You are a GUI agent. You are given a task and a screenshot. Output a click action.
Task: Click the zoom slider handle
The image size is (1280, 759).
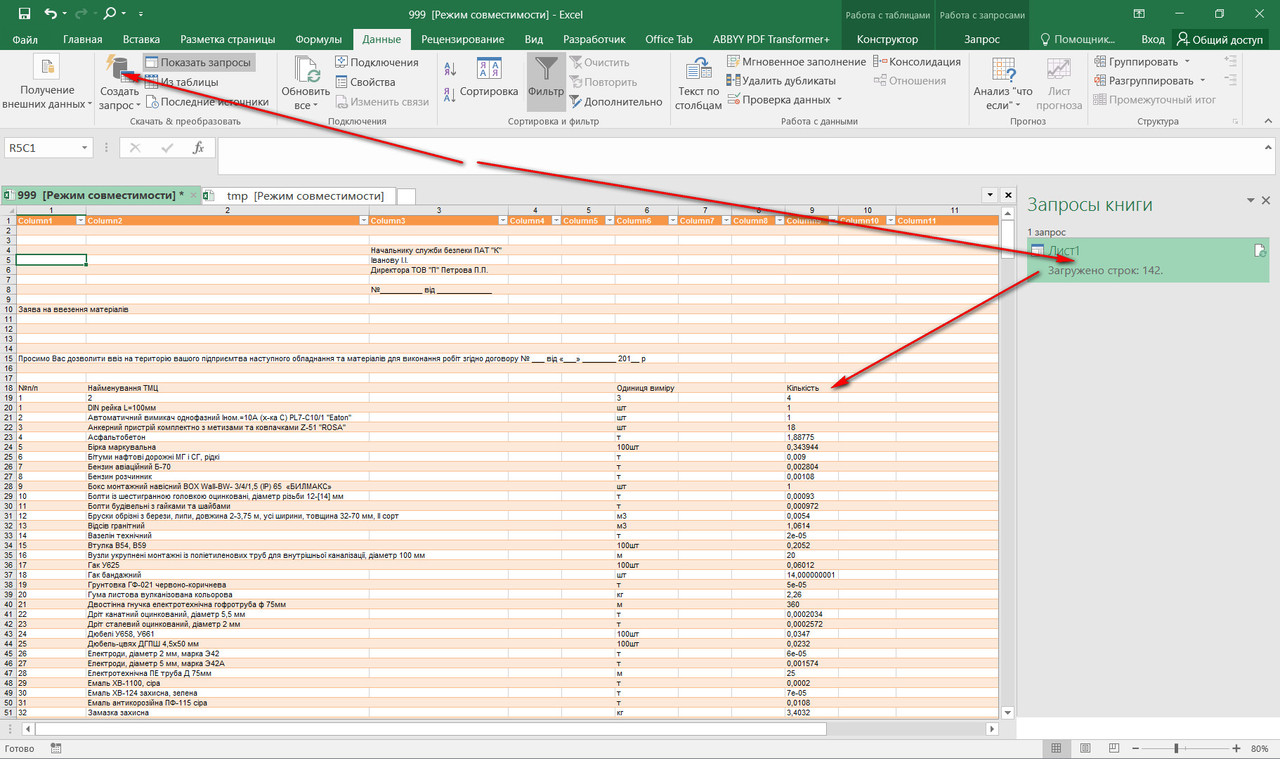click(1176, 748)
